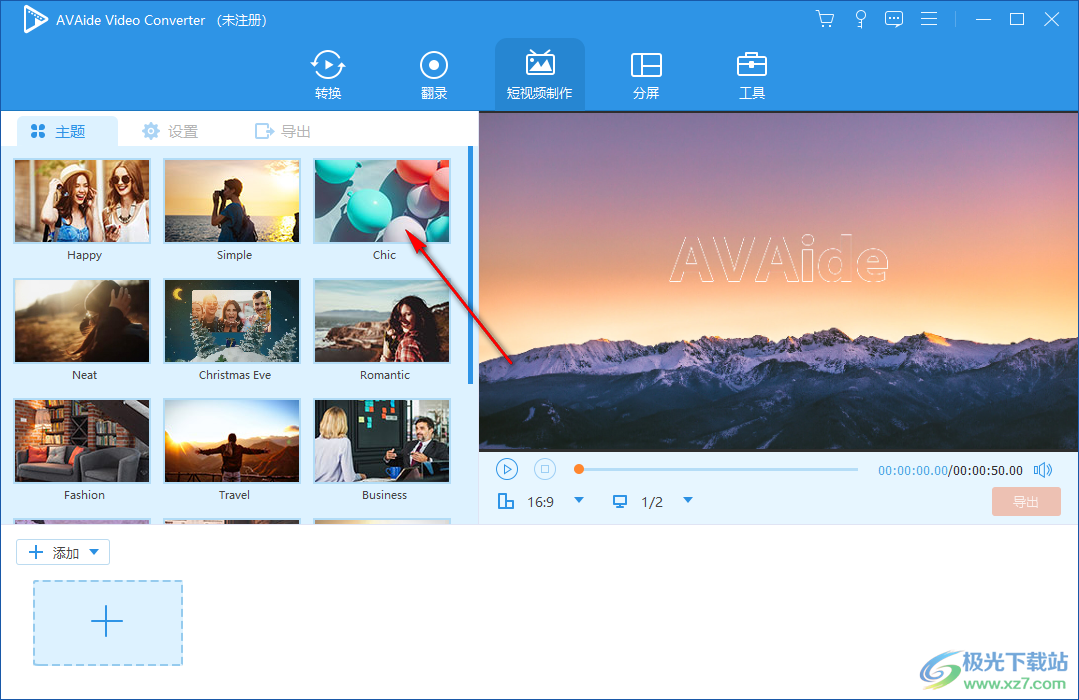Screen dimensions: 1079x700
Task: Open the 工具 toolbox module
Action: click(751, 74)
